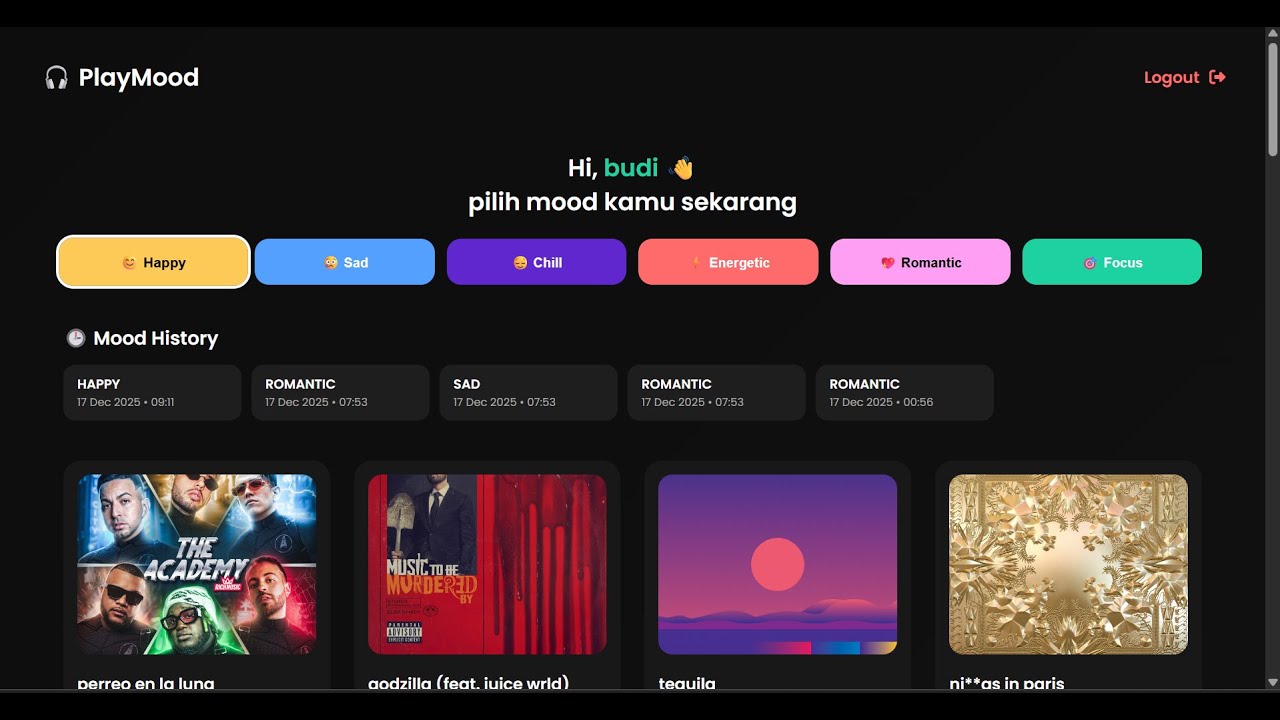
Task: Click the target emoji on Focus button
Action: pyautogui.click(x=1090, y=263)
